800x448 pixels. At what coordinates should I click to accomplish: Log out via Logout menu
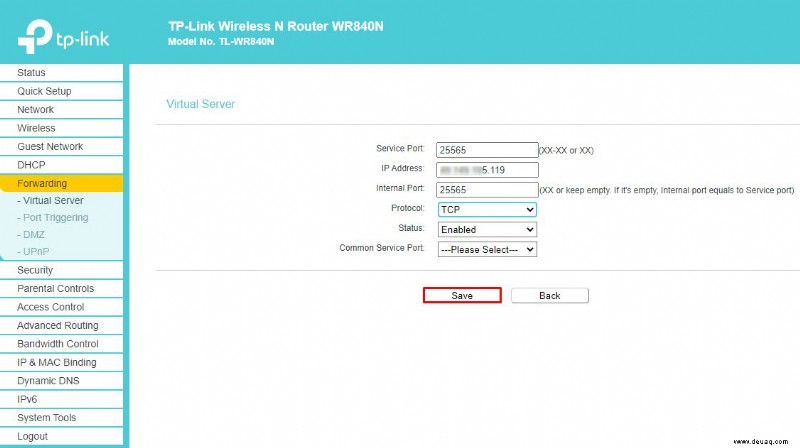61,436
